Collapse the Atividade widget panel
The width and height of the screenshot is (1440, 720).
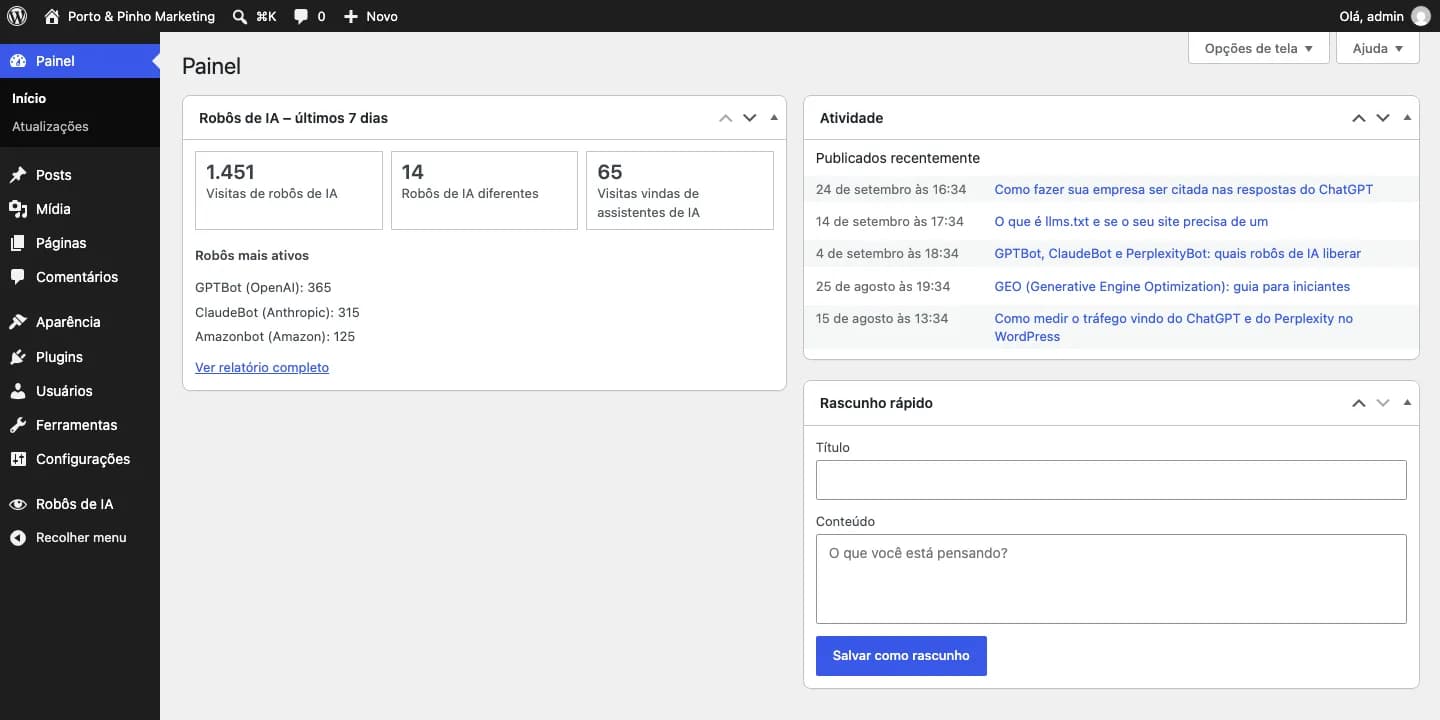tap(1407, 118)
